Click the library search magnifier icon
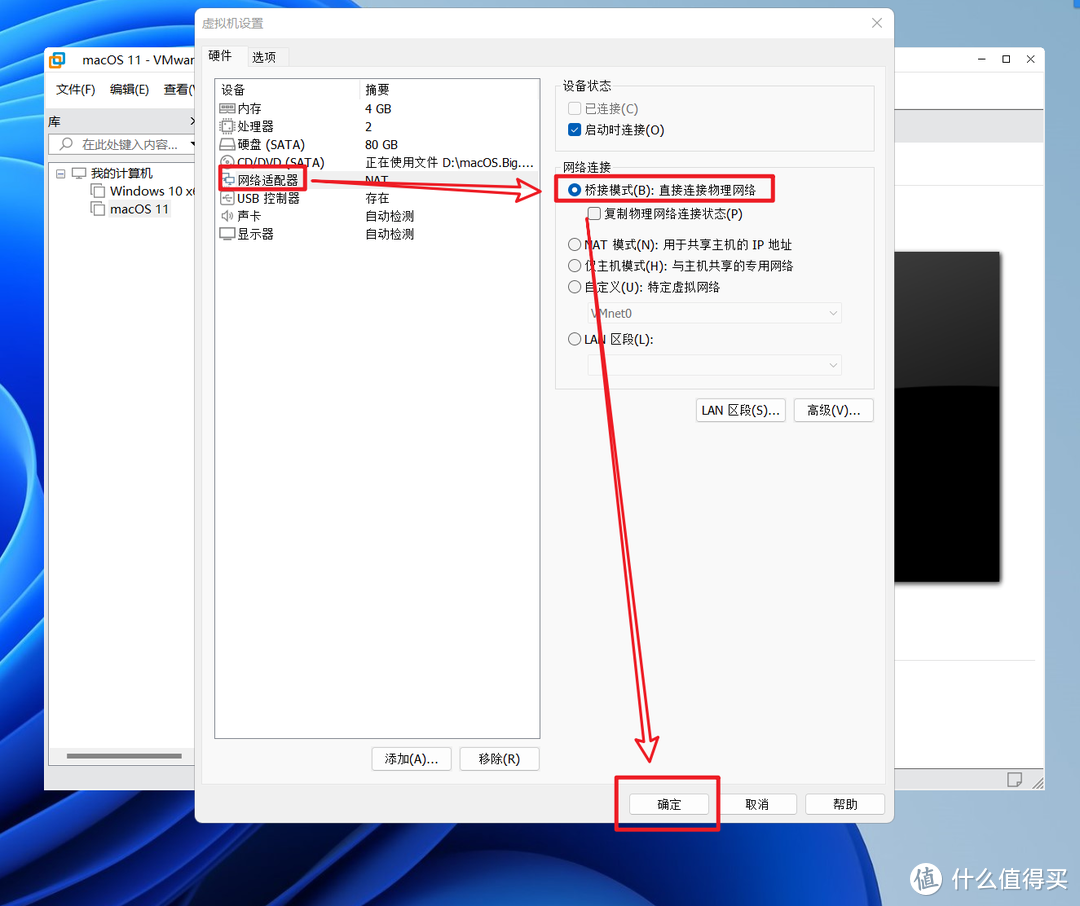The width and height of the screenshot is (1080, 906). click(x=66, y=144)
